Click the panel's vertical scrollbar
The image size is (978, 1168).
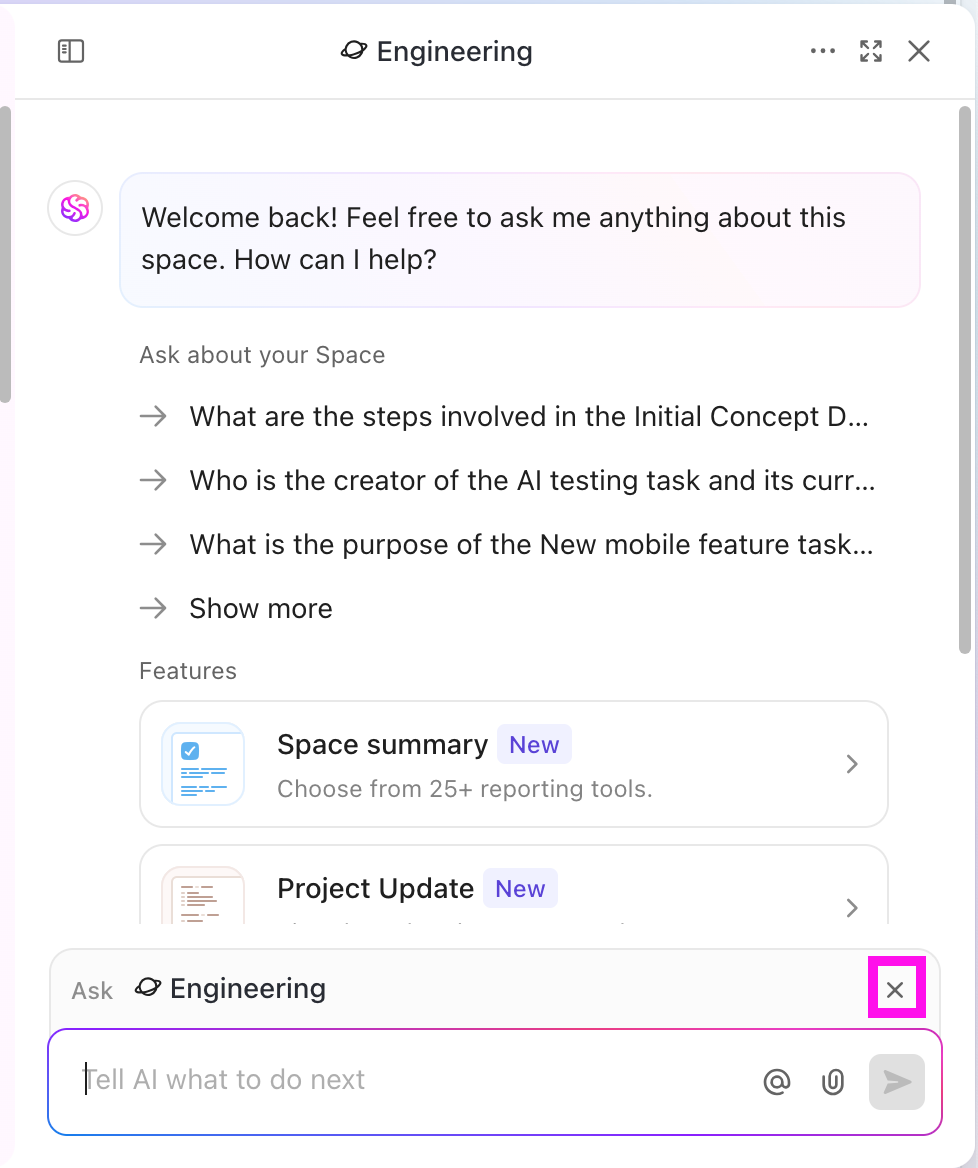965,380
